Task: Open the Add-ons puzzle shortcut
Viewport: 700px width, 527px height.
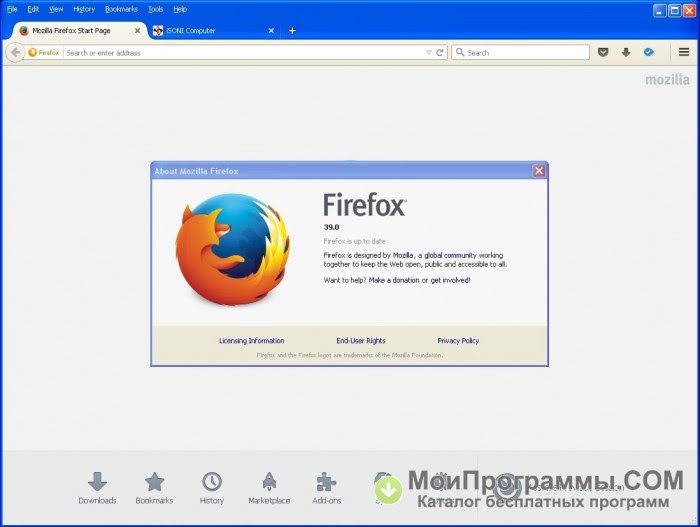Action: tap(326, 488)
